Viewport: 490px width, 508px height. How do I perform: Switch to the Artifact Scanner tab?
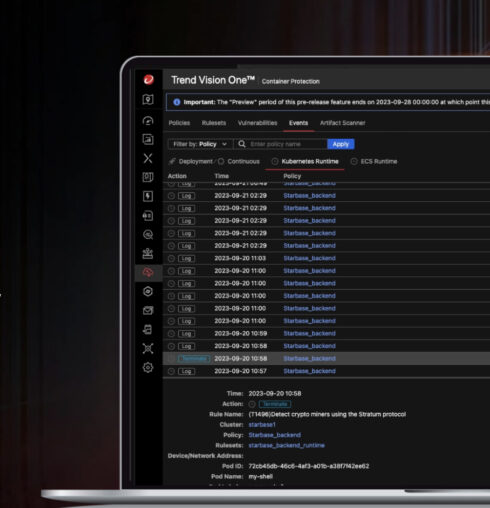pyautogui.click(x=342, y=123)
